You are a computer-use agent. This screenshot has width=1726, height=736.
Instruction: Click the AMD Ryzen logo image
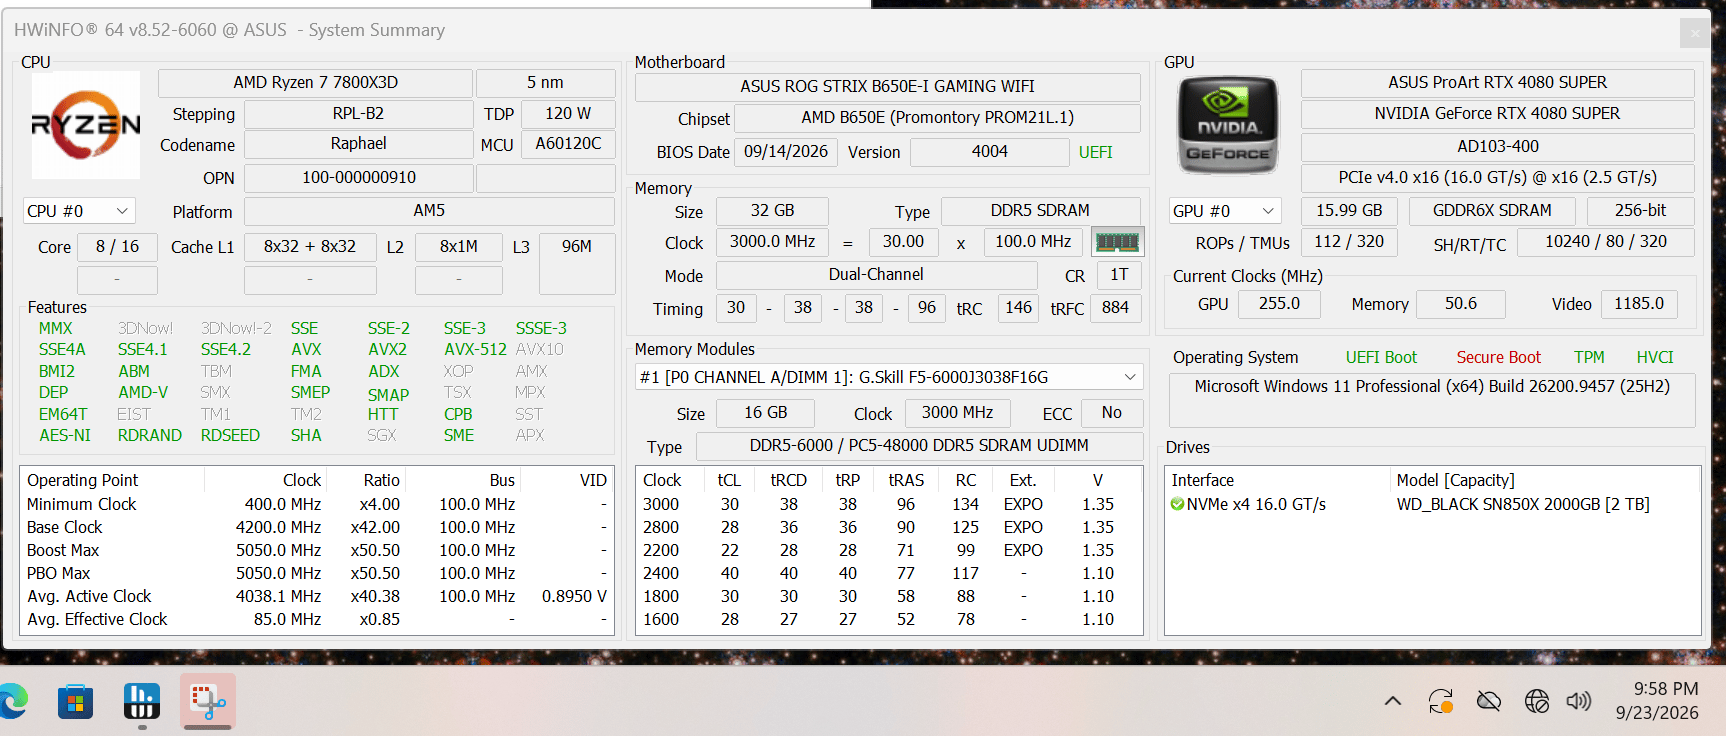[x=85, y=125]
